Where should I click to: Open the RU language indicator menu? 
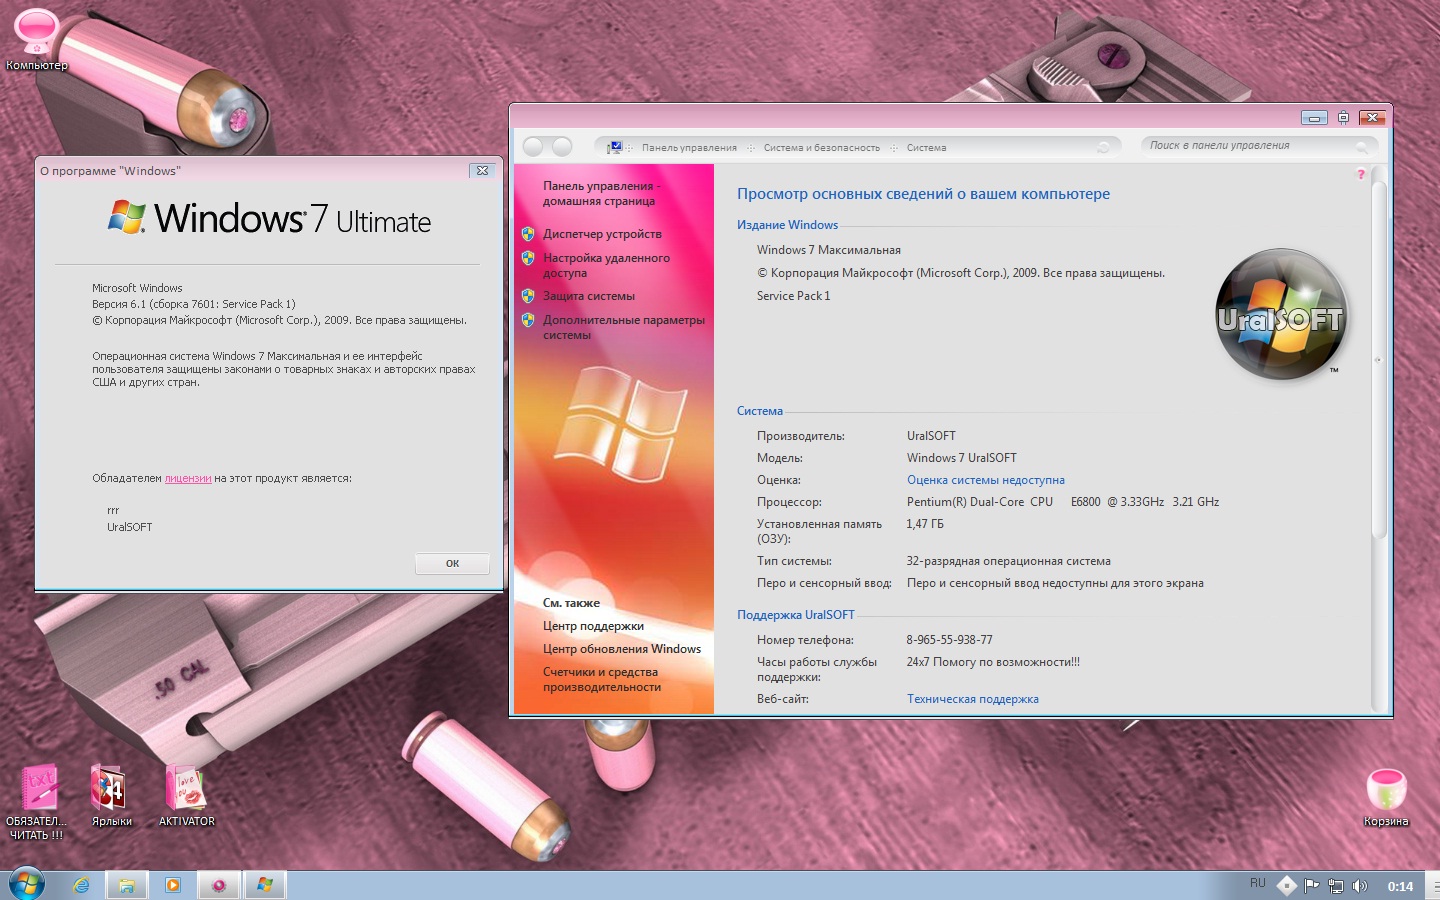[1258, 884]
